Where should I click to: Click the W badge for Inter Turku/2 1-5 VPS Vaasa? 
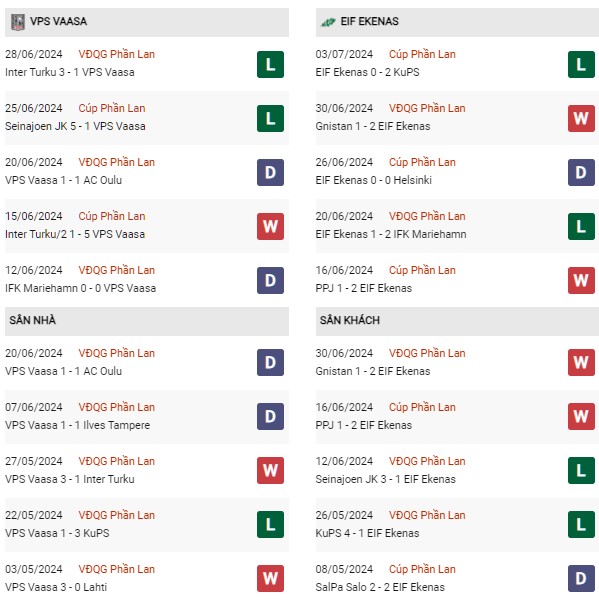tap(270, 226)
